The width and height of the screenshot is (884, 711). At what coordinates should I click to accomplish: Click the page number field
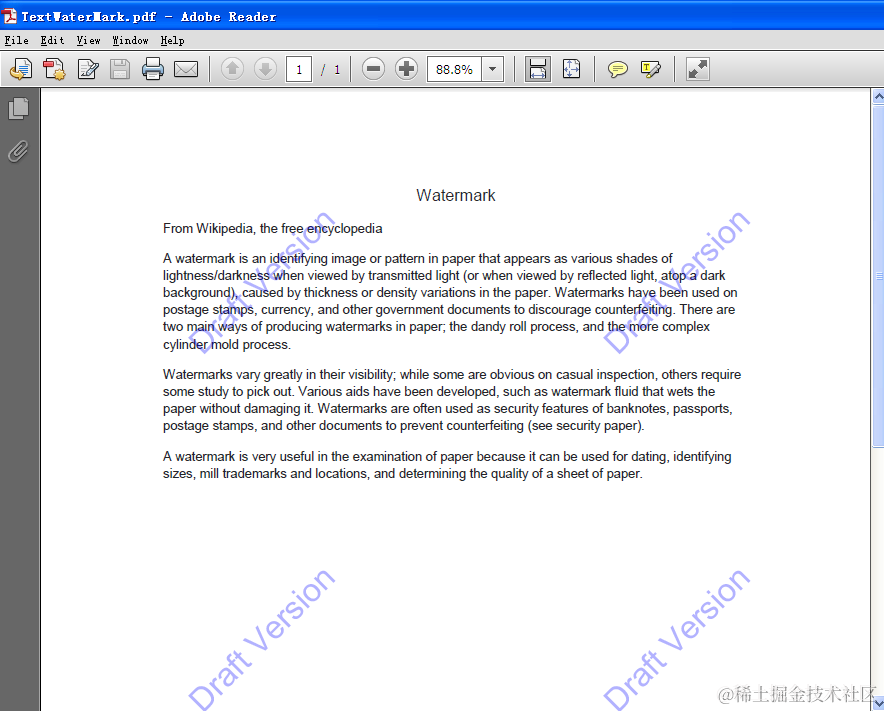coord(299,69)
